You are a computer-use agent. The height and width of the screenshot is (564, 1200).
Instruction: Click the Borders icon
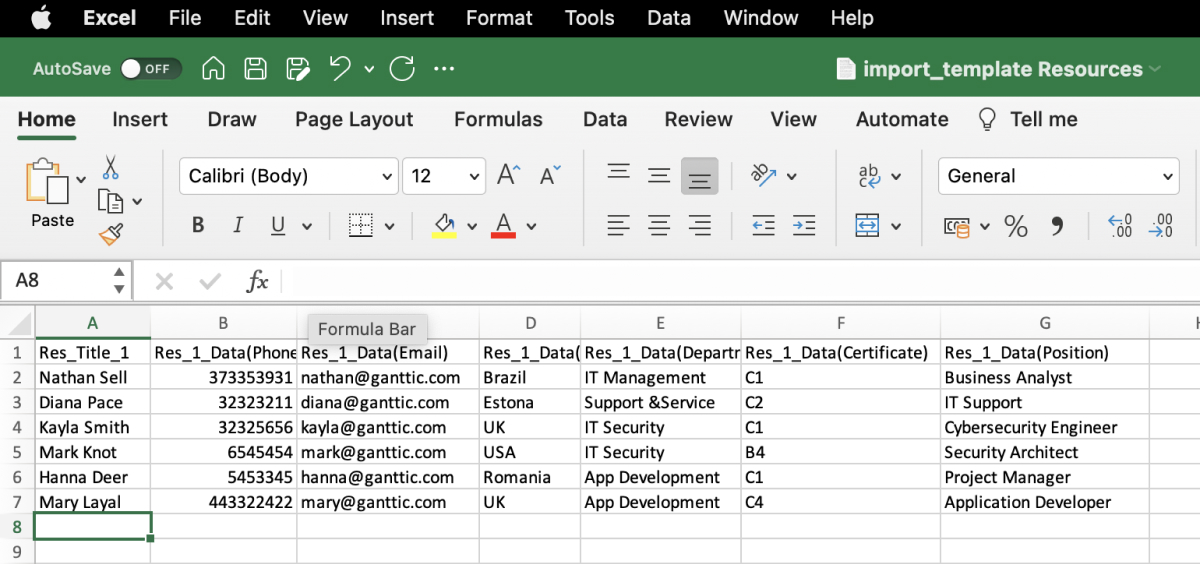(360, 225)
